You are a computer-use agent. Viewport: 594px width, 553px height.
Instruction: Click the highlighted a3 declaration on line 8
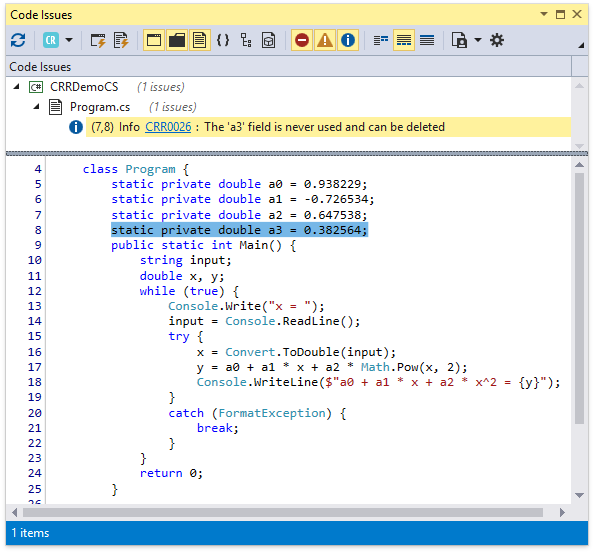tap(239, 230)
